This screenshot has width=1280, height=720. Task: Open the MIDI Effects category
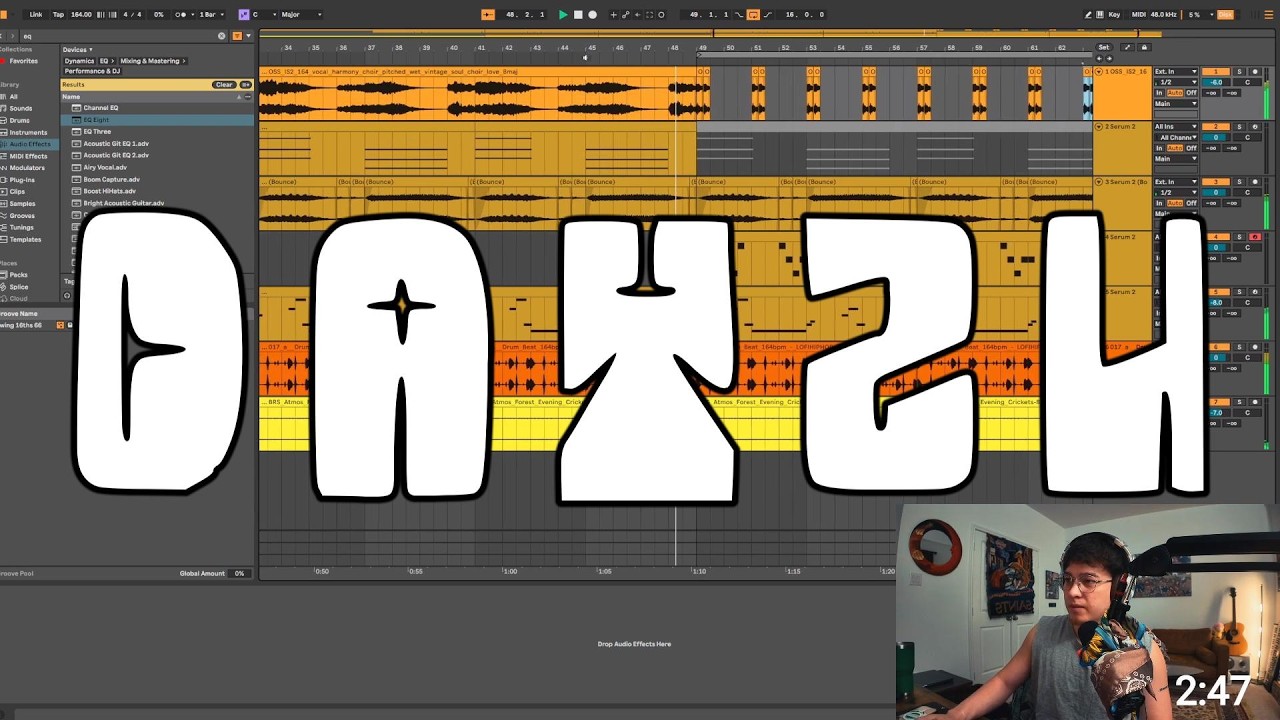tap(28, 156)
